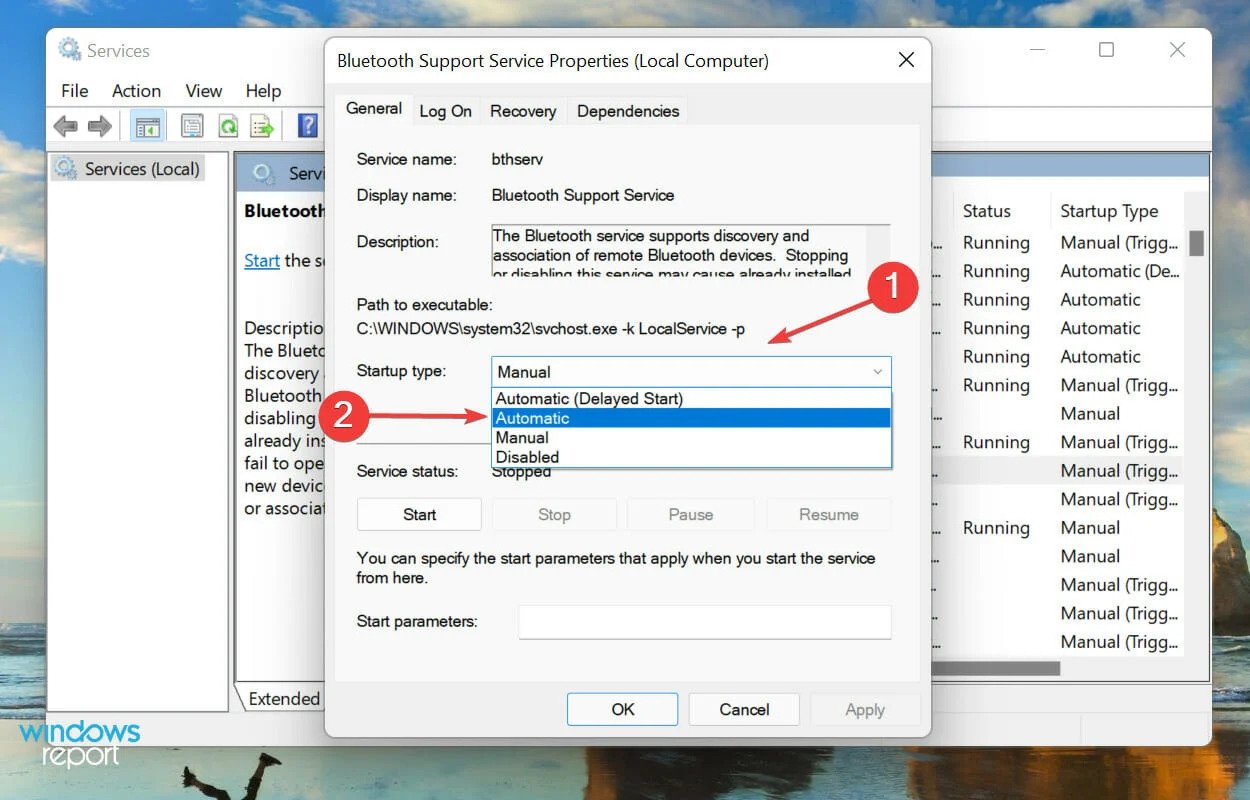Click the Start parameters input field
The image size is (1250, 800).
704,621
